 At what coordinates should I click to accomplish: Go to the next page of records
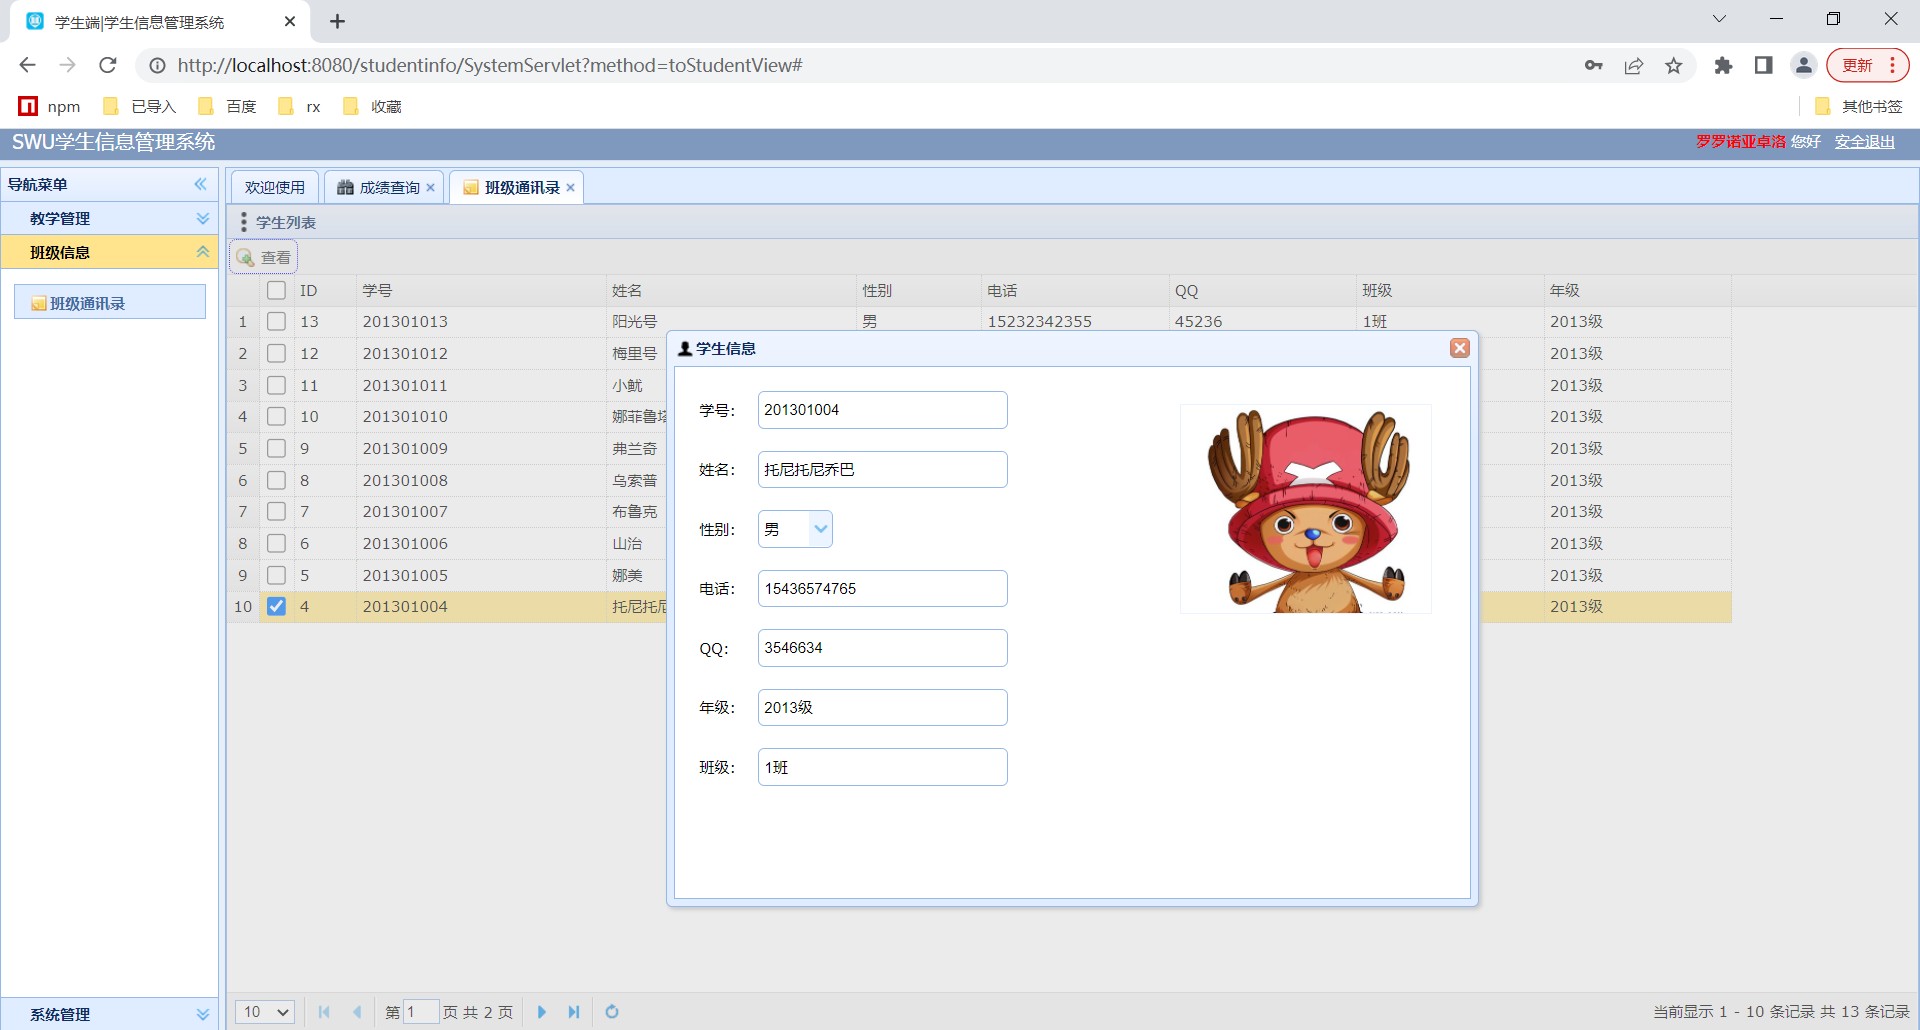tap(542, 1012)
